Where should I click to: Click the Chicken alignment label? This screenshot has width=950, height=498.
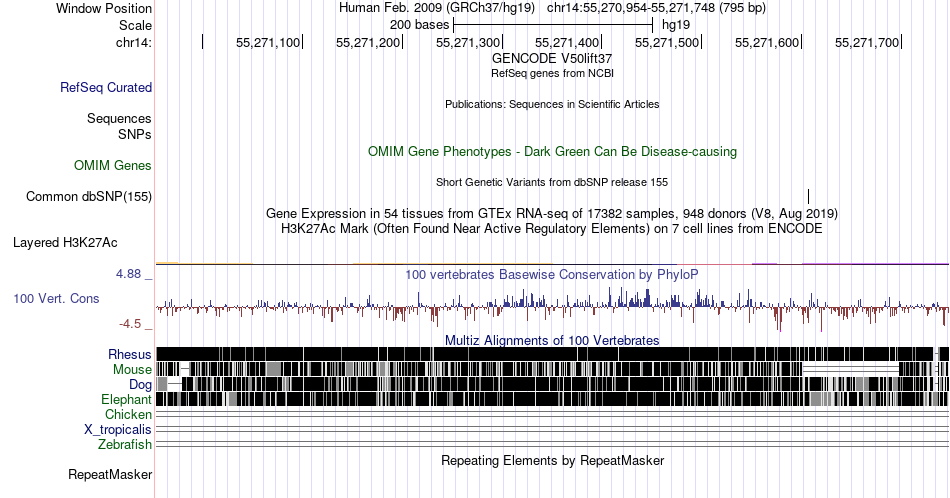(x=128, y=414)
